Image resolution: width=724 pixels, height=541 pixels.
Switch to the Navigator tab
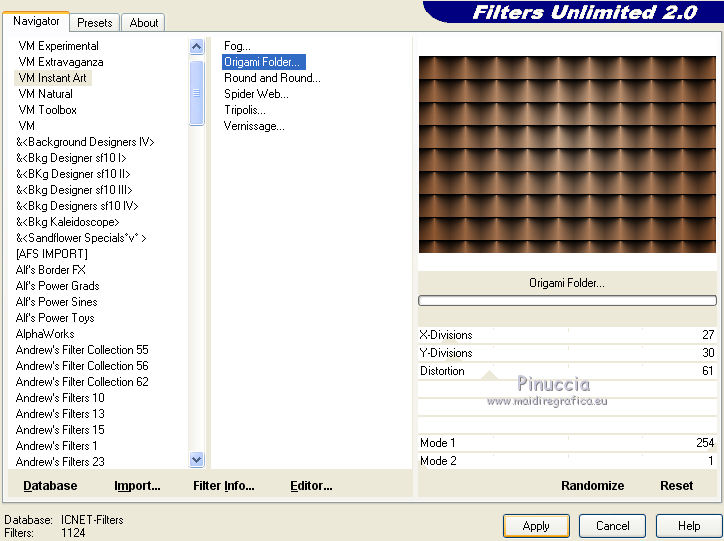[x=36, y=21]
